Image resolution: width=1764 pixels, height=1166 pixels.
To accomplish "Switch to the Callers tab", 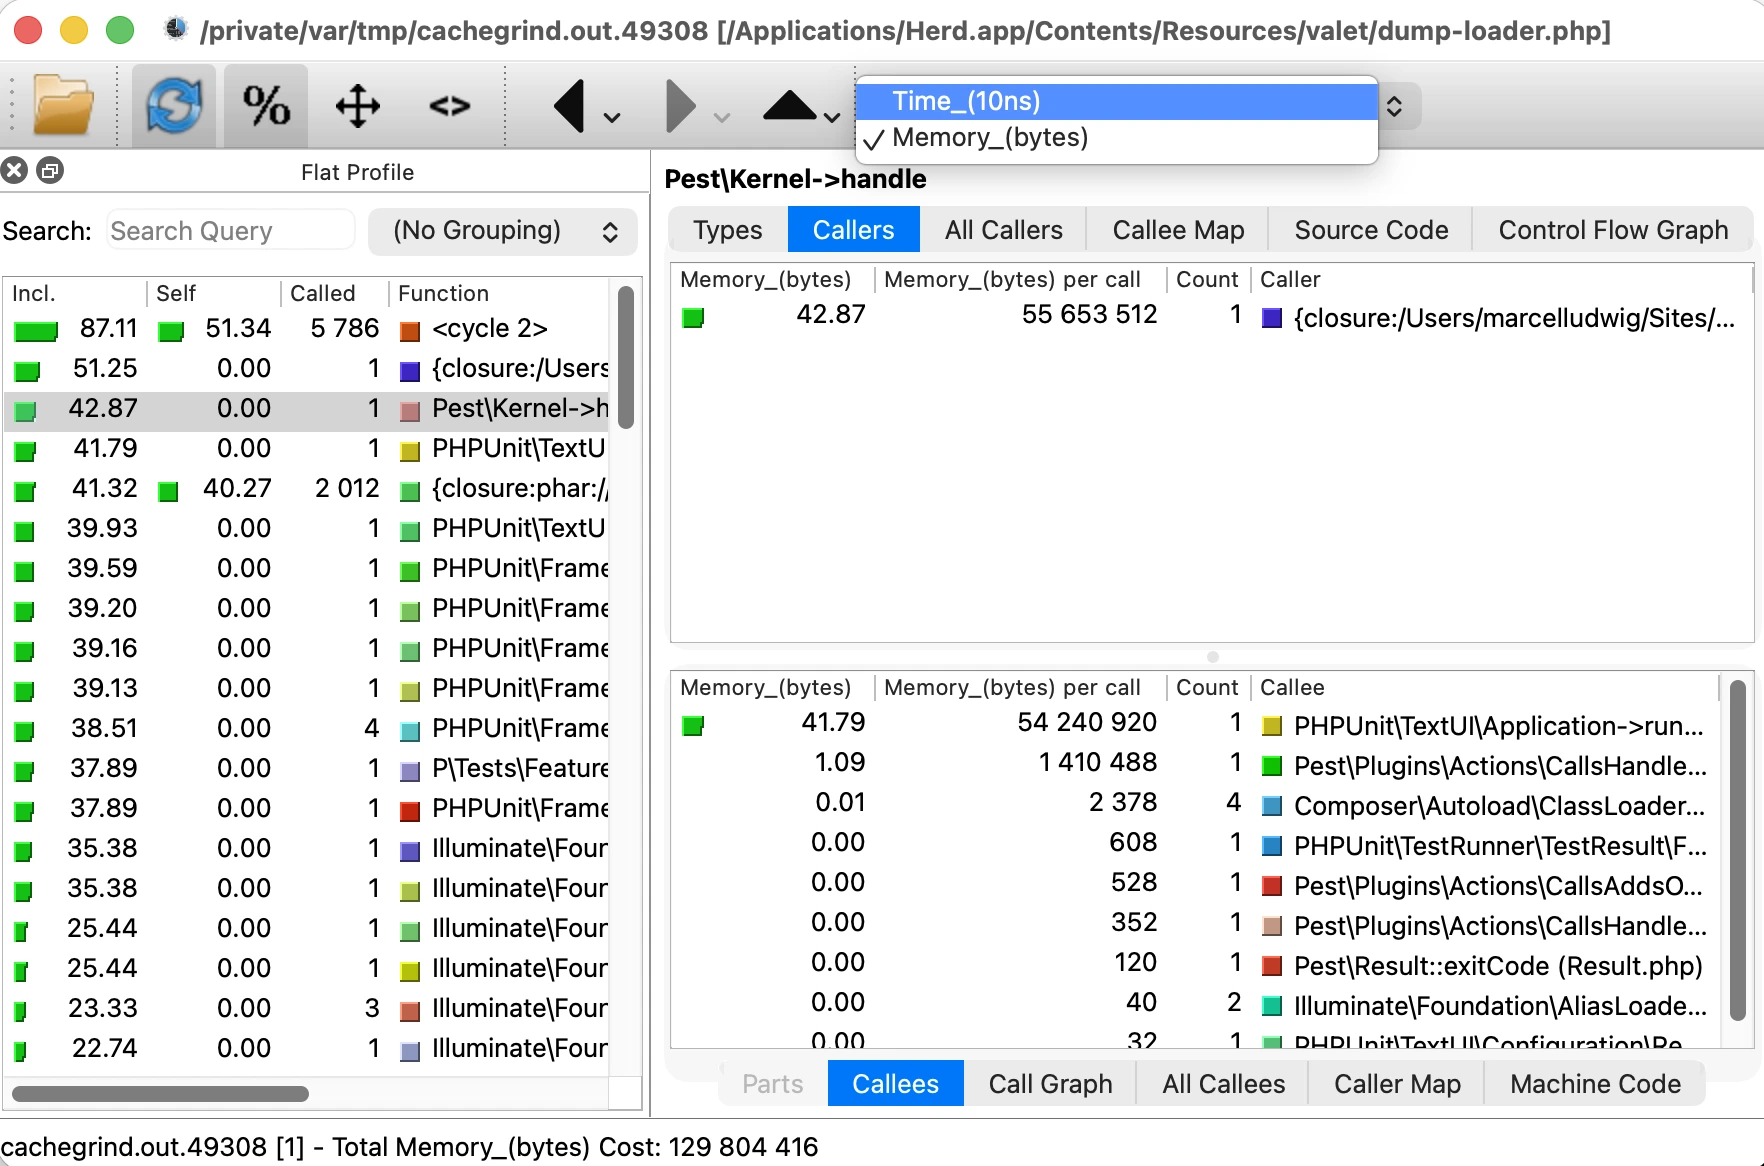I will pos(854,230).
